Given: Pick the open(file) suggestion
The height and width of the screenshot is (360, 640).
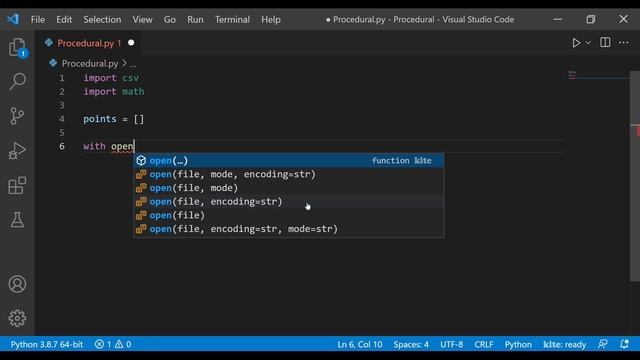Looking at the screenshot, I should [289, 215].
